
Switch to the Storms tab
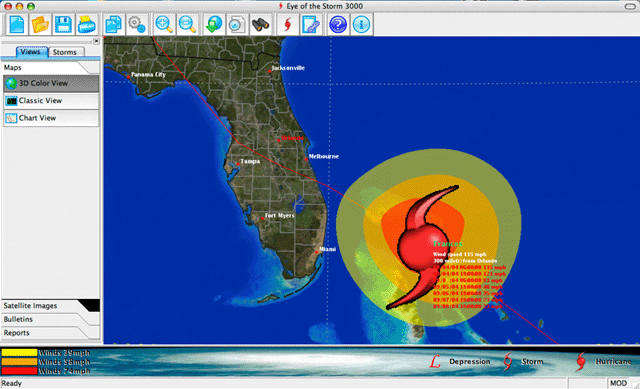[65, 52]
